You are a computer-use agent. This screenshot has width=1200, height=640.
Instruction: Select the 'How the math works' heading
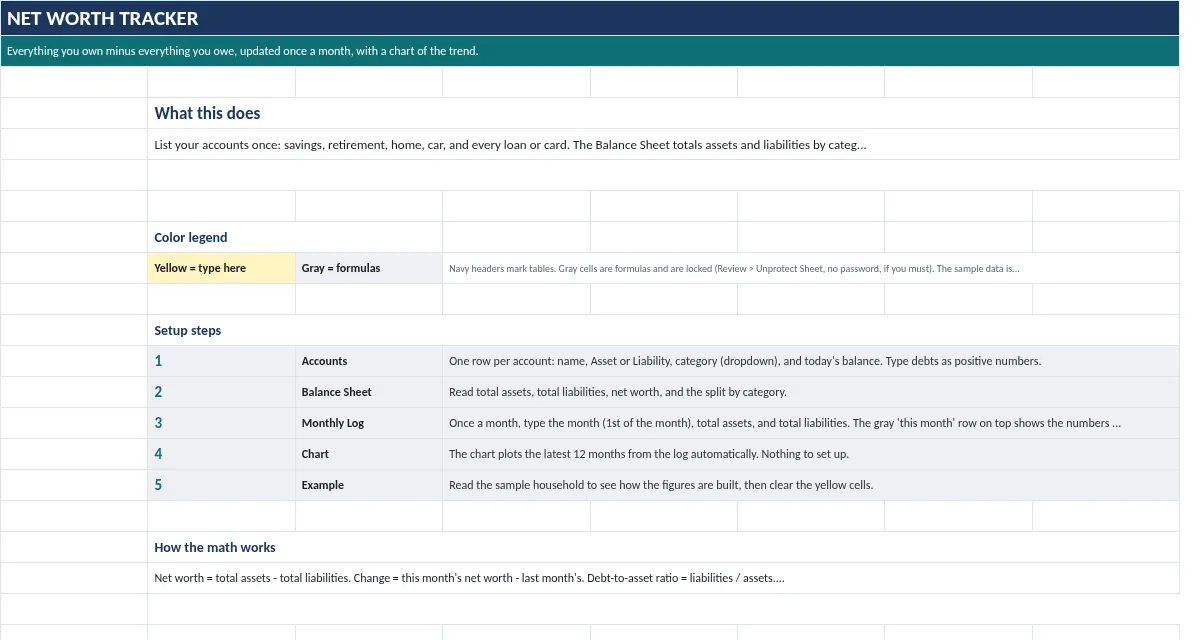[x=664, y=547]
